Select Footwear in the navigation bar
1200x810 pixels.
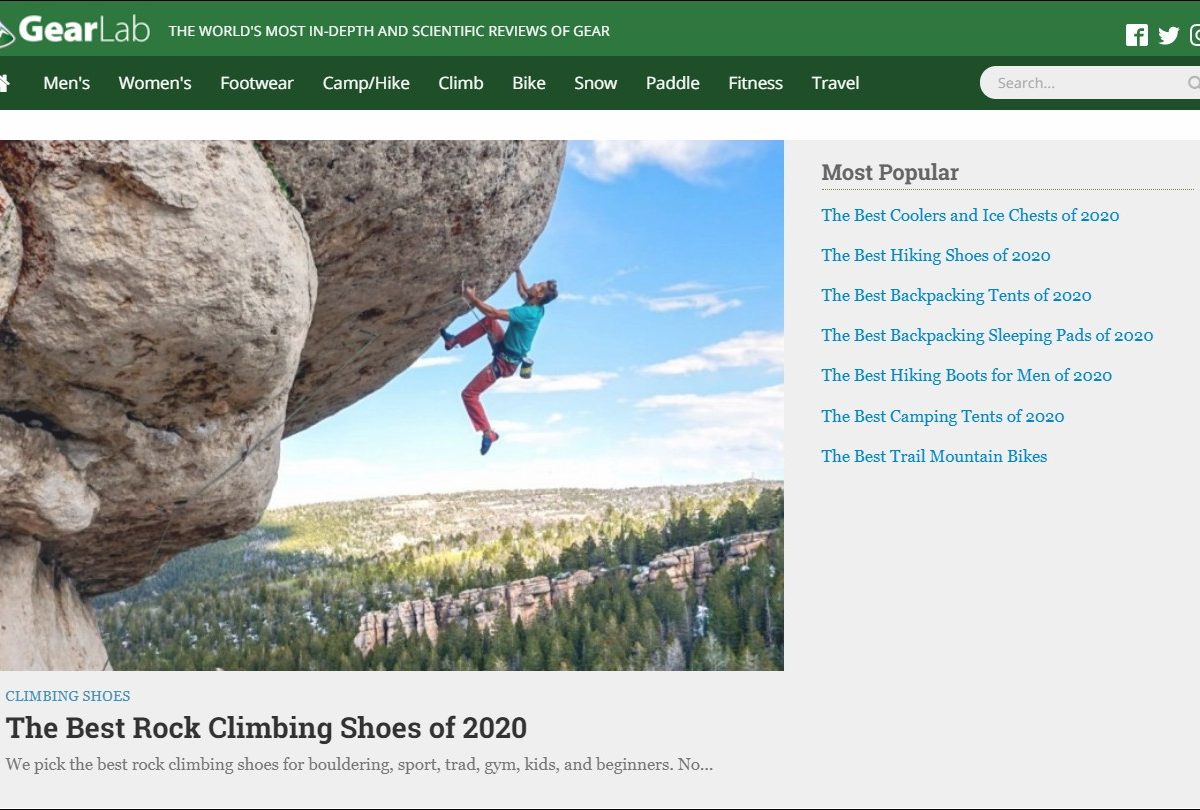(257, 83)
